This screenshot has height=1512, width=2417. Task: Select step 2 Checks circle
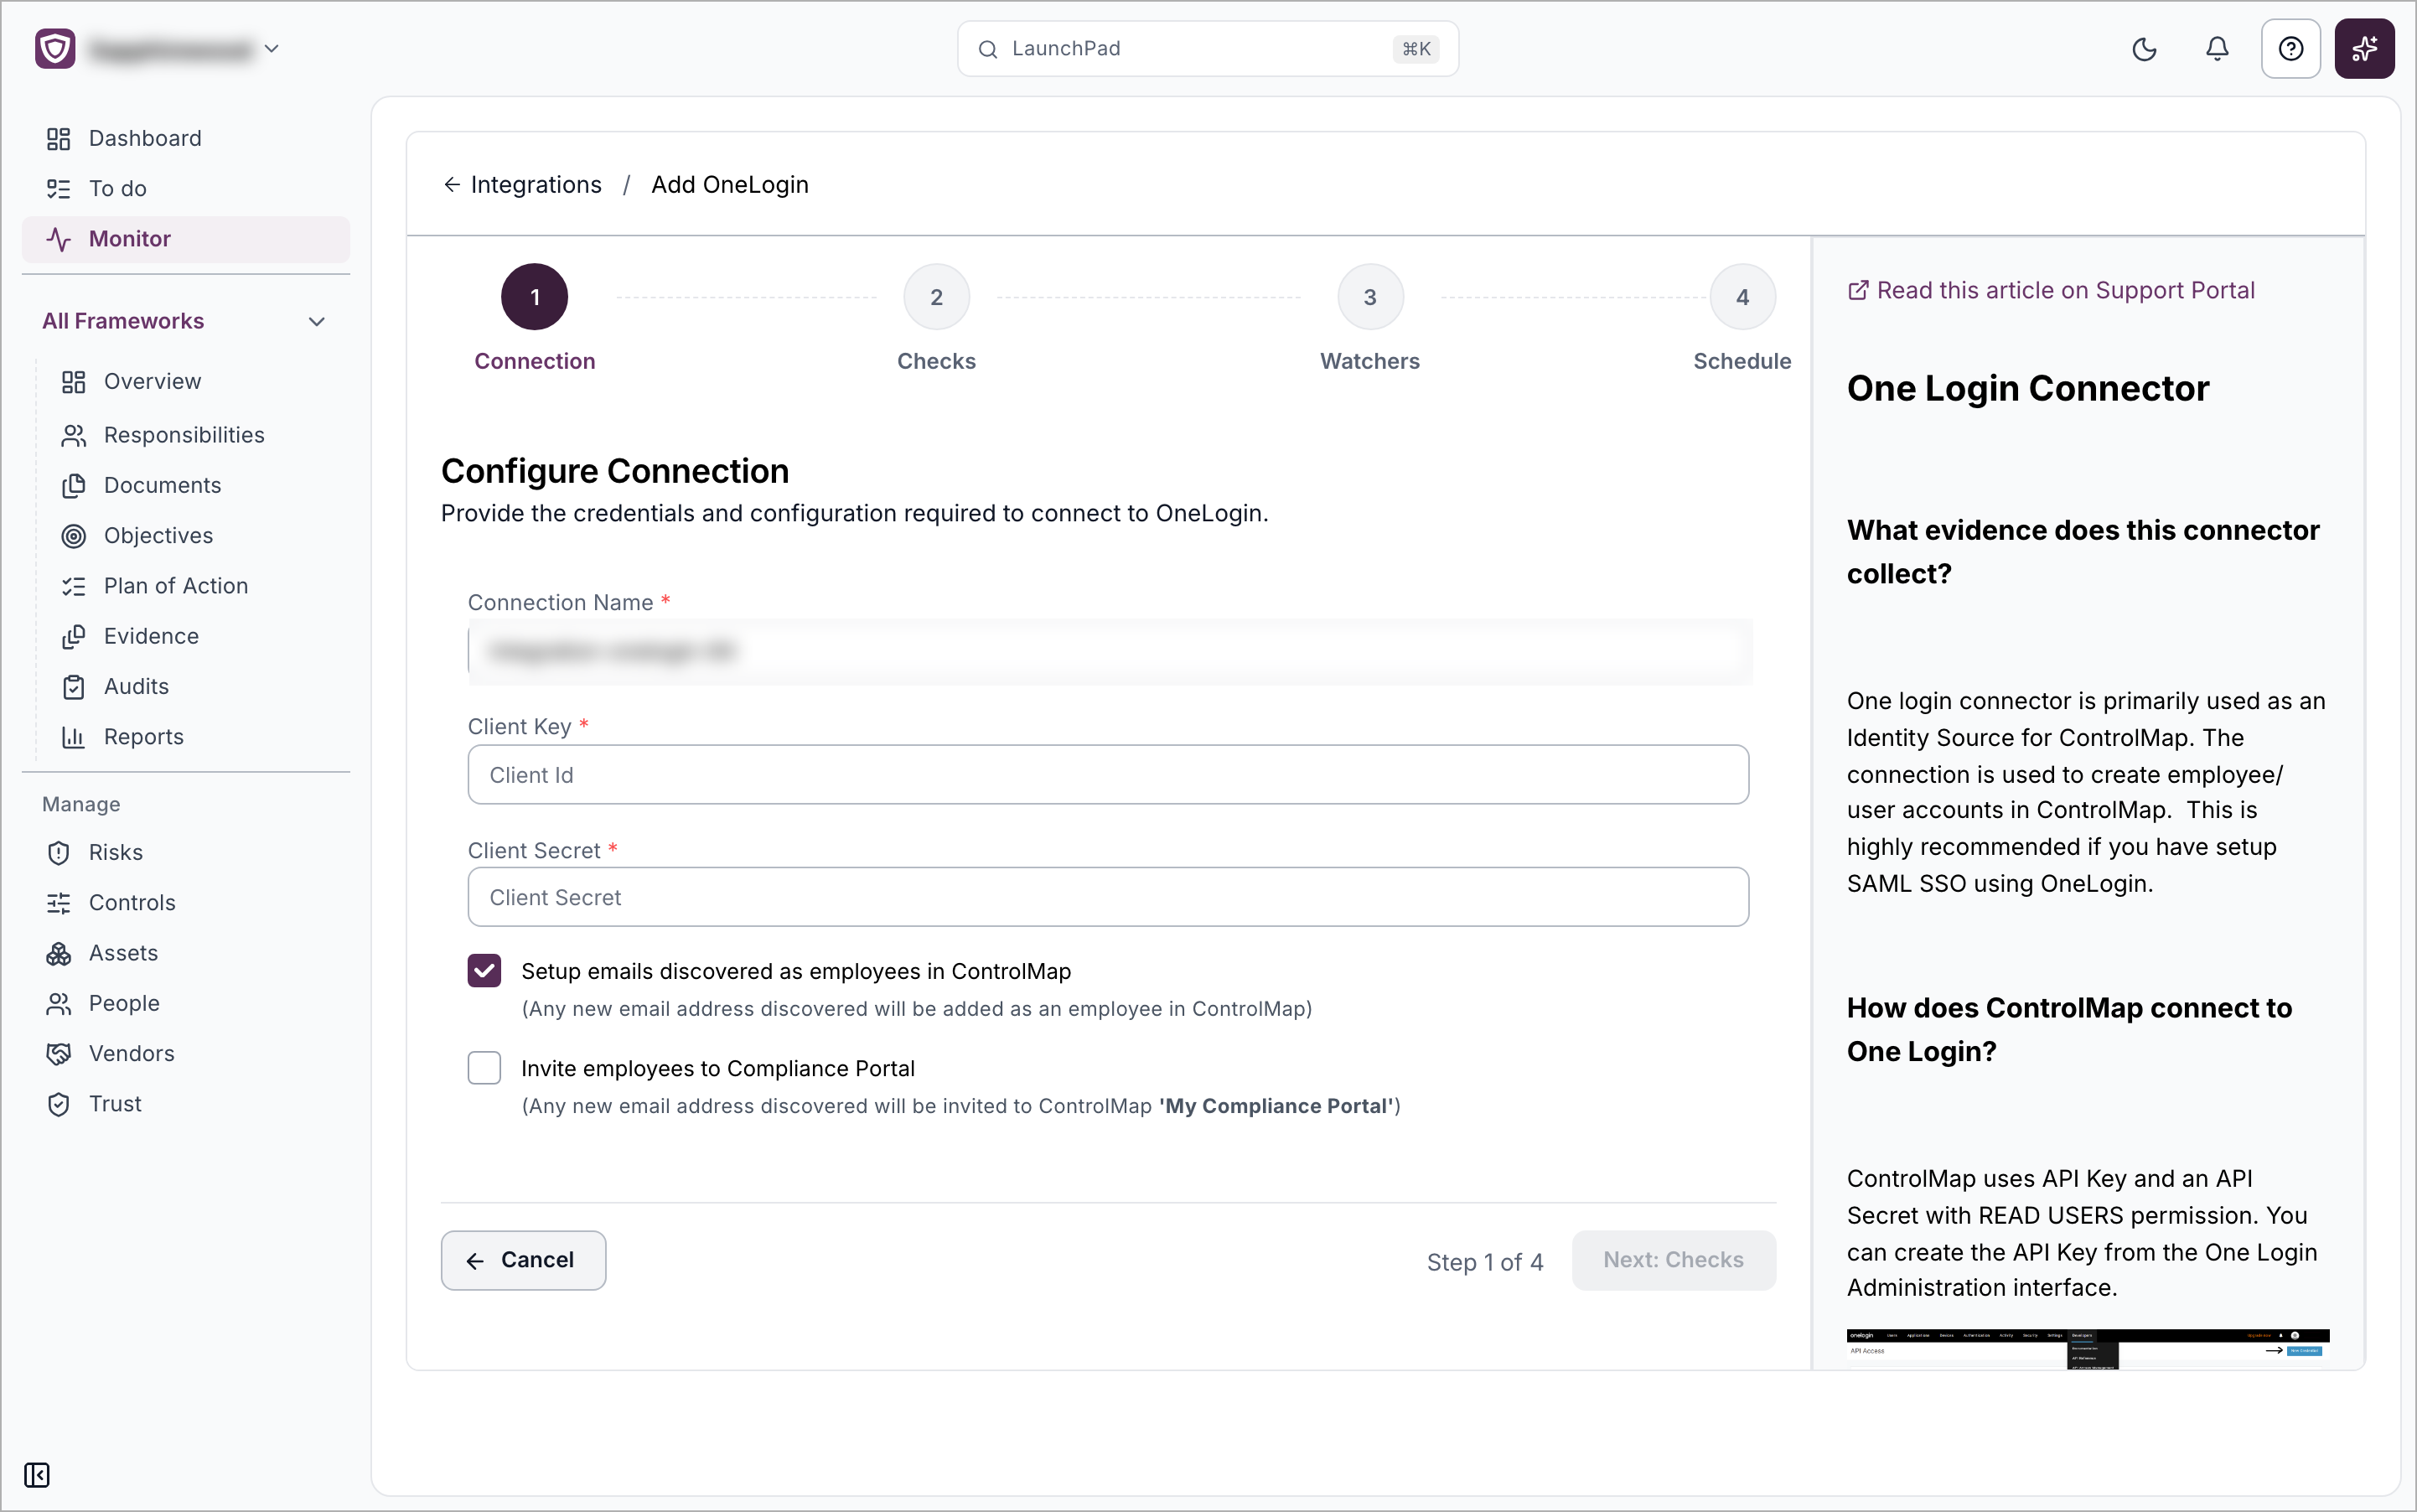pyautogui.click(x=936, y=297)
